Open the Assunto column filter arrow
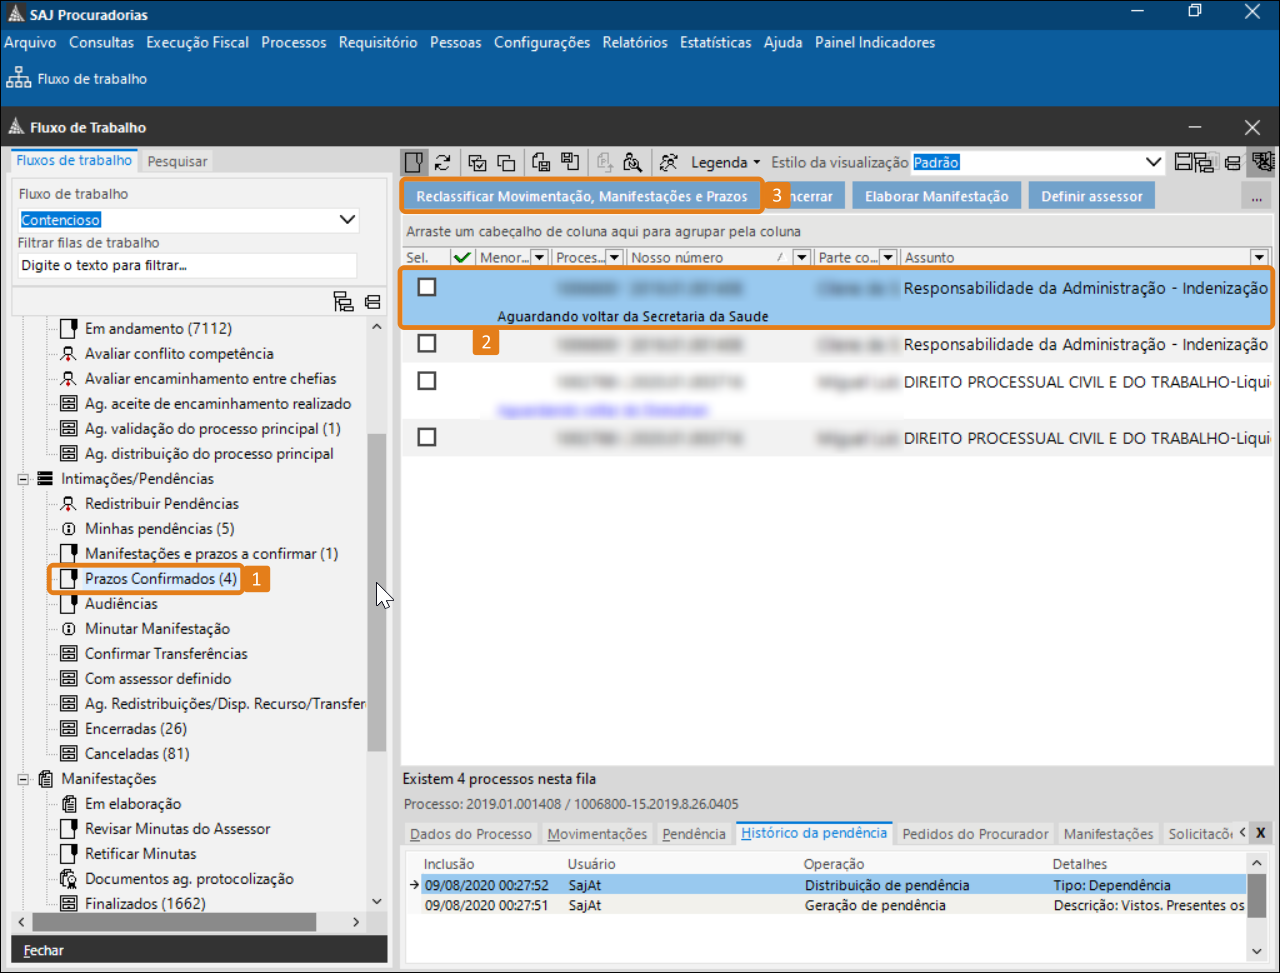The width and height of the screenshot is (1280, 973). [1260, 258]
